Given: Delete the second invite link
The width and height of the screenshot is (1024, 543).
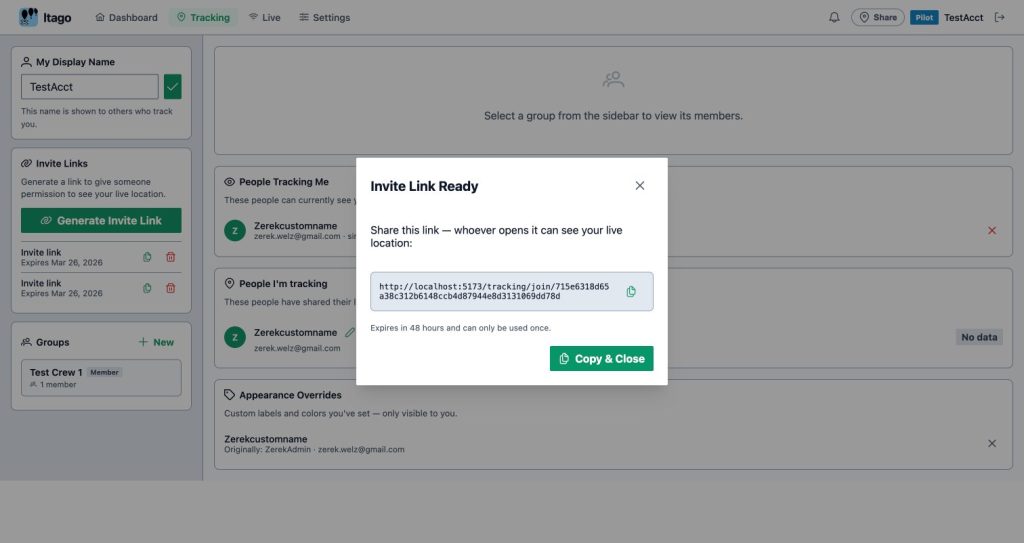Looking at the screenshot, I should [170, 288].
